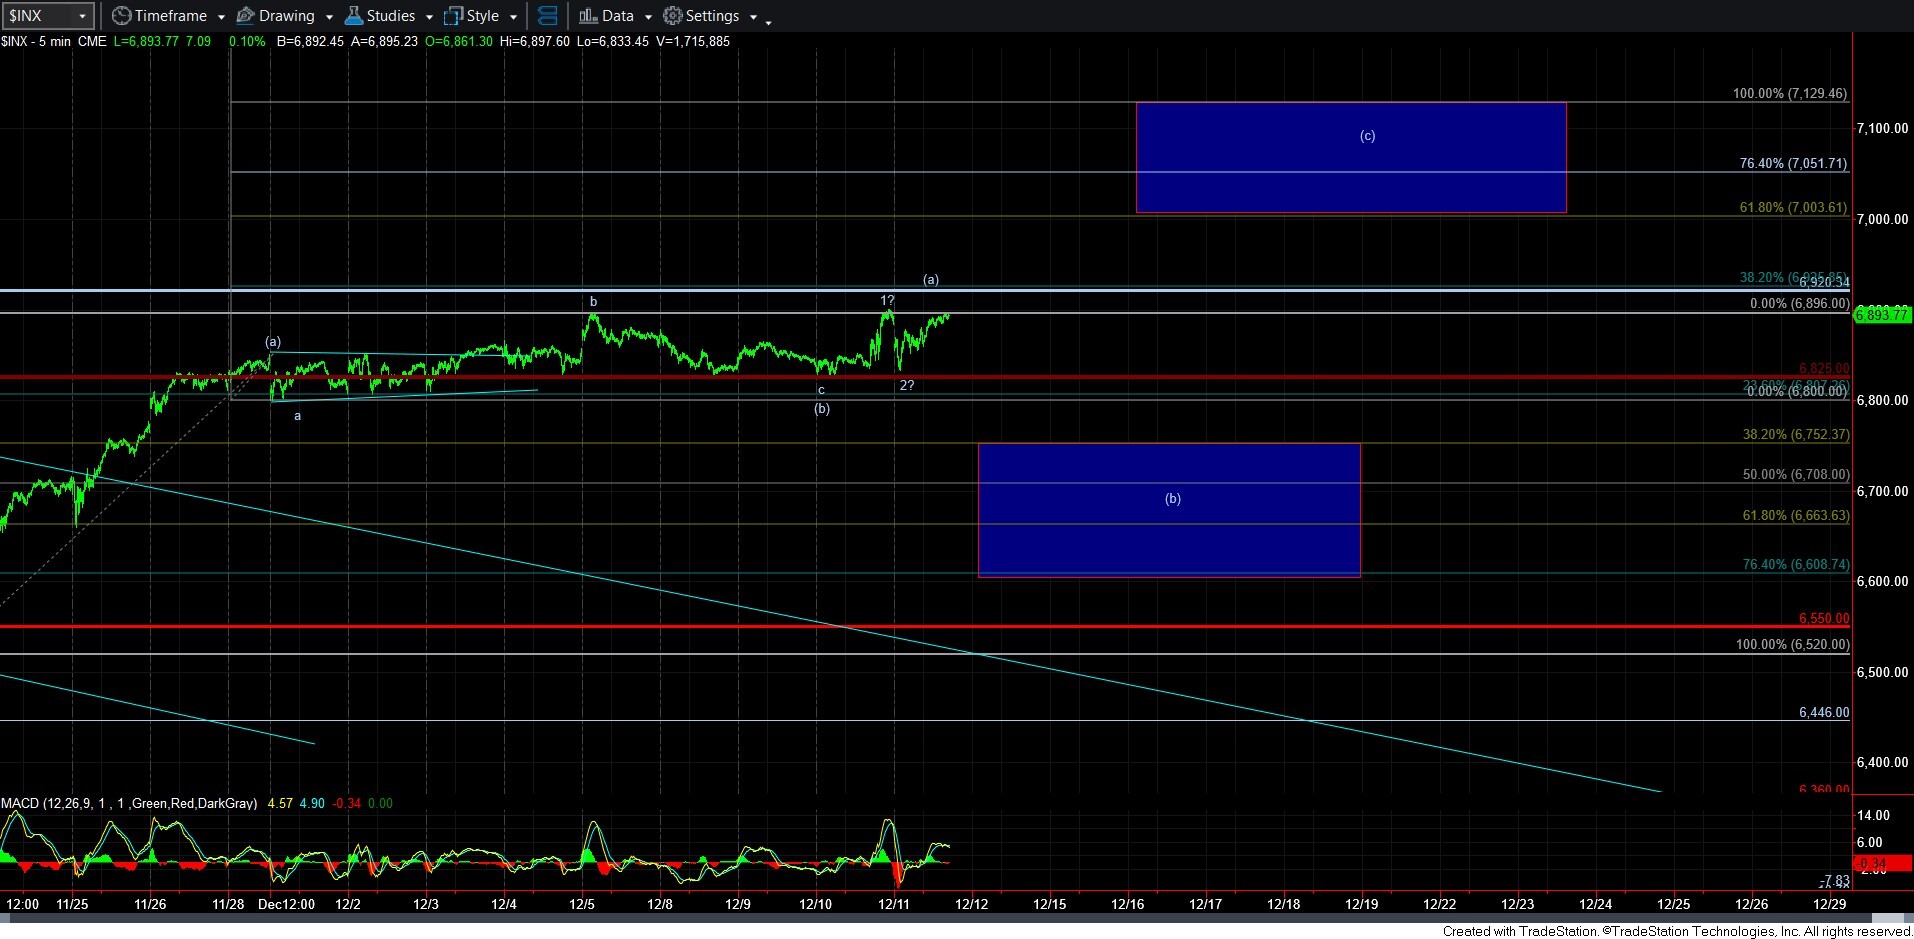Click the Studies flask icon
Screen dimensions: 1914x939
pyautogui.click(x=353, y=16)
